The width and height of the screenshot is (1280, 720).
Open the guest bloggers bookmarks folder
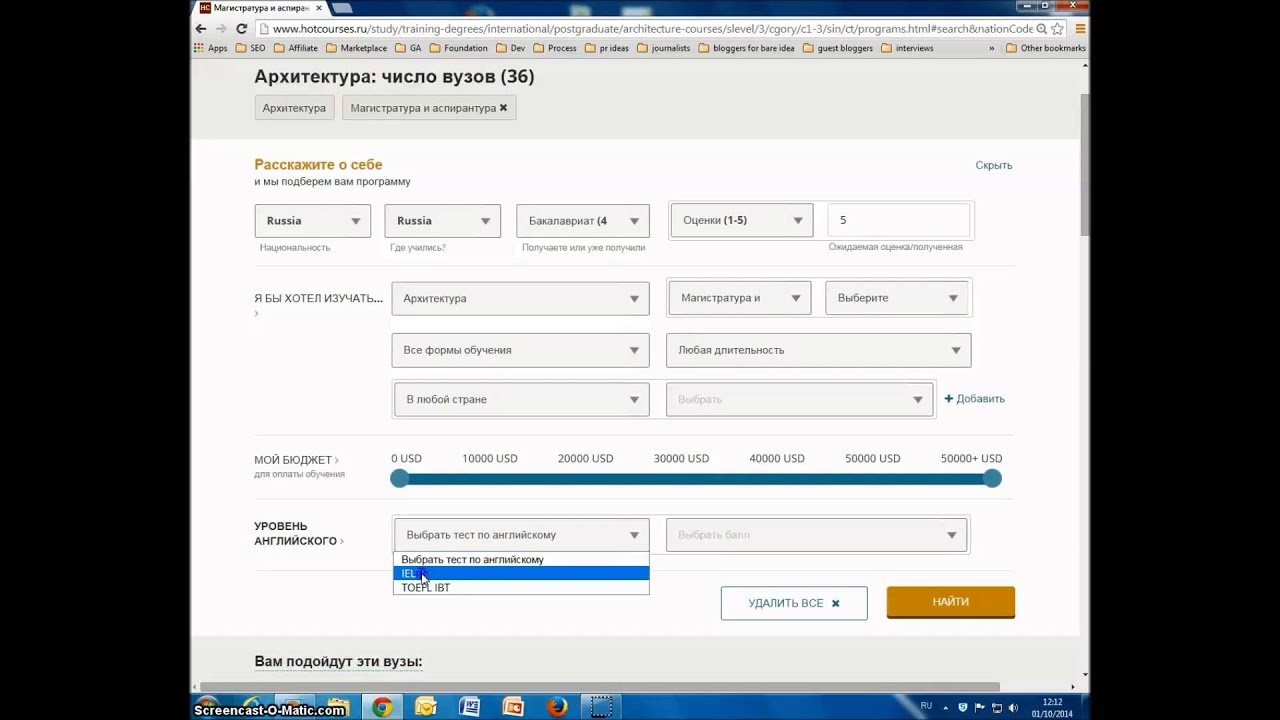pos(838,48)
